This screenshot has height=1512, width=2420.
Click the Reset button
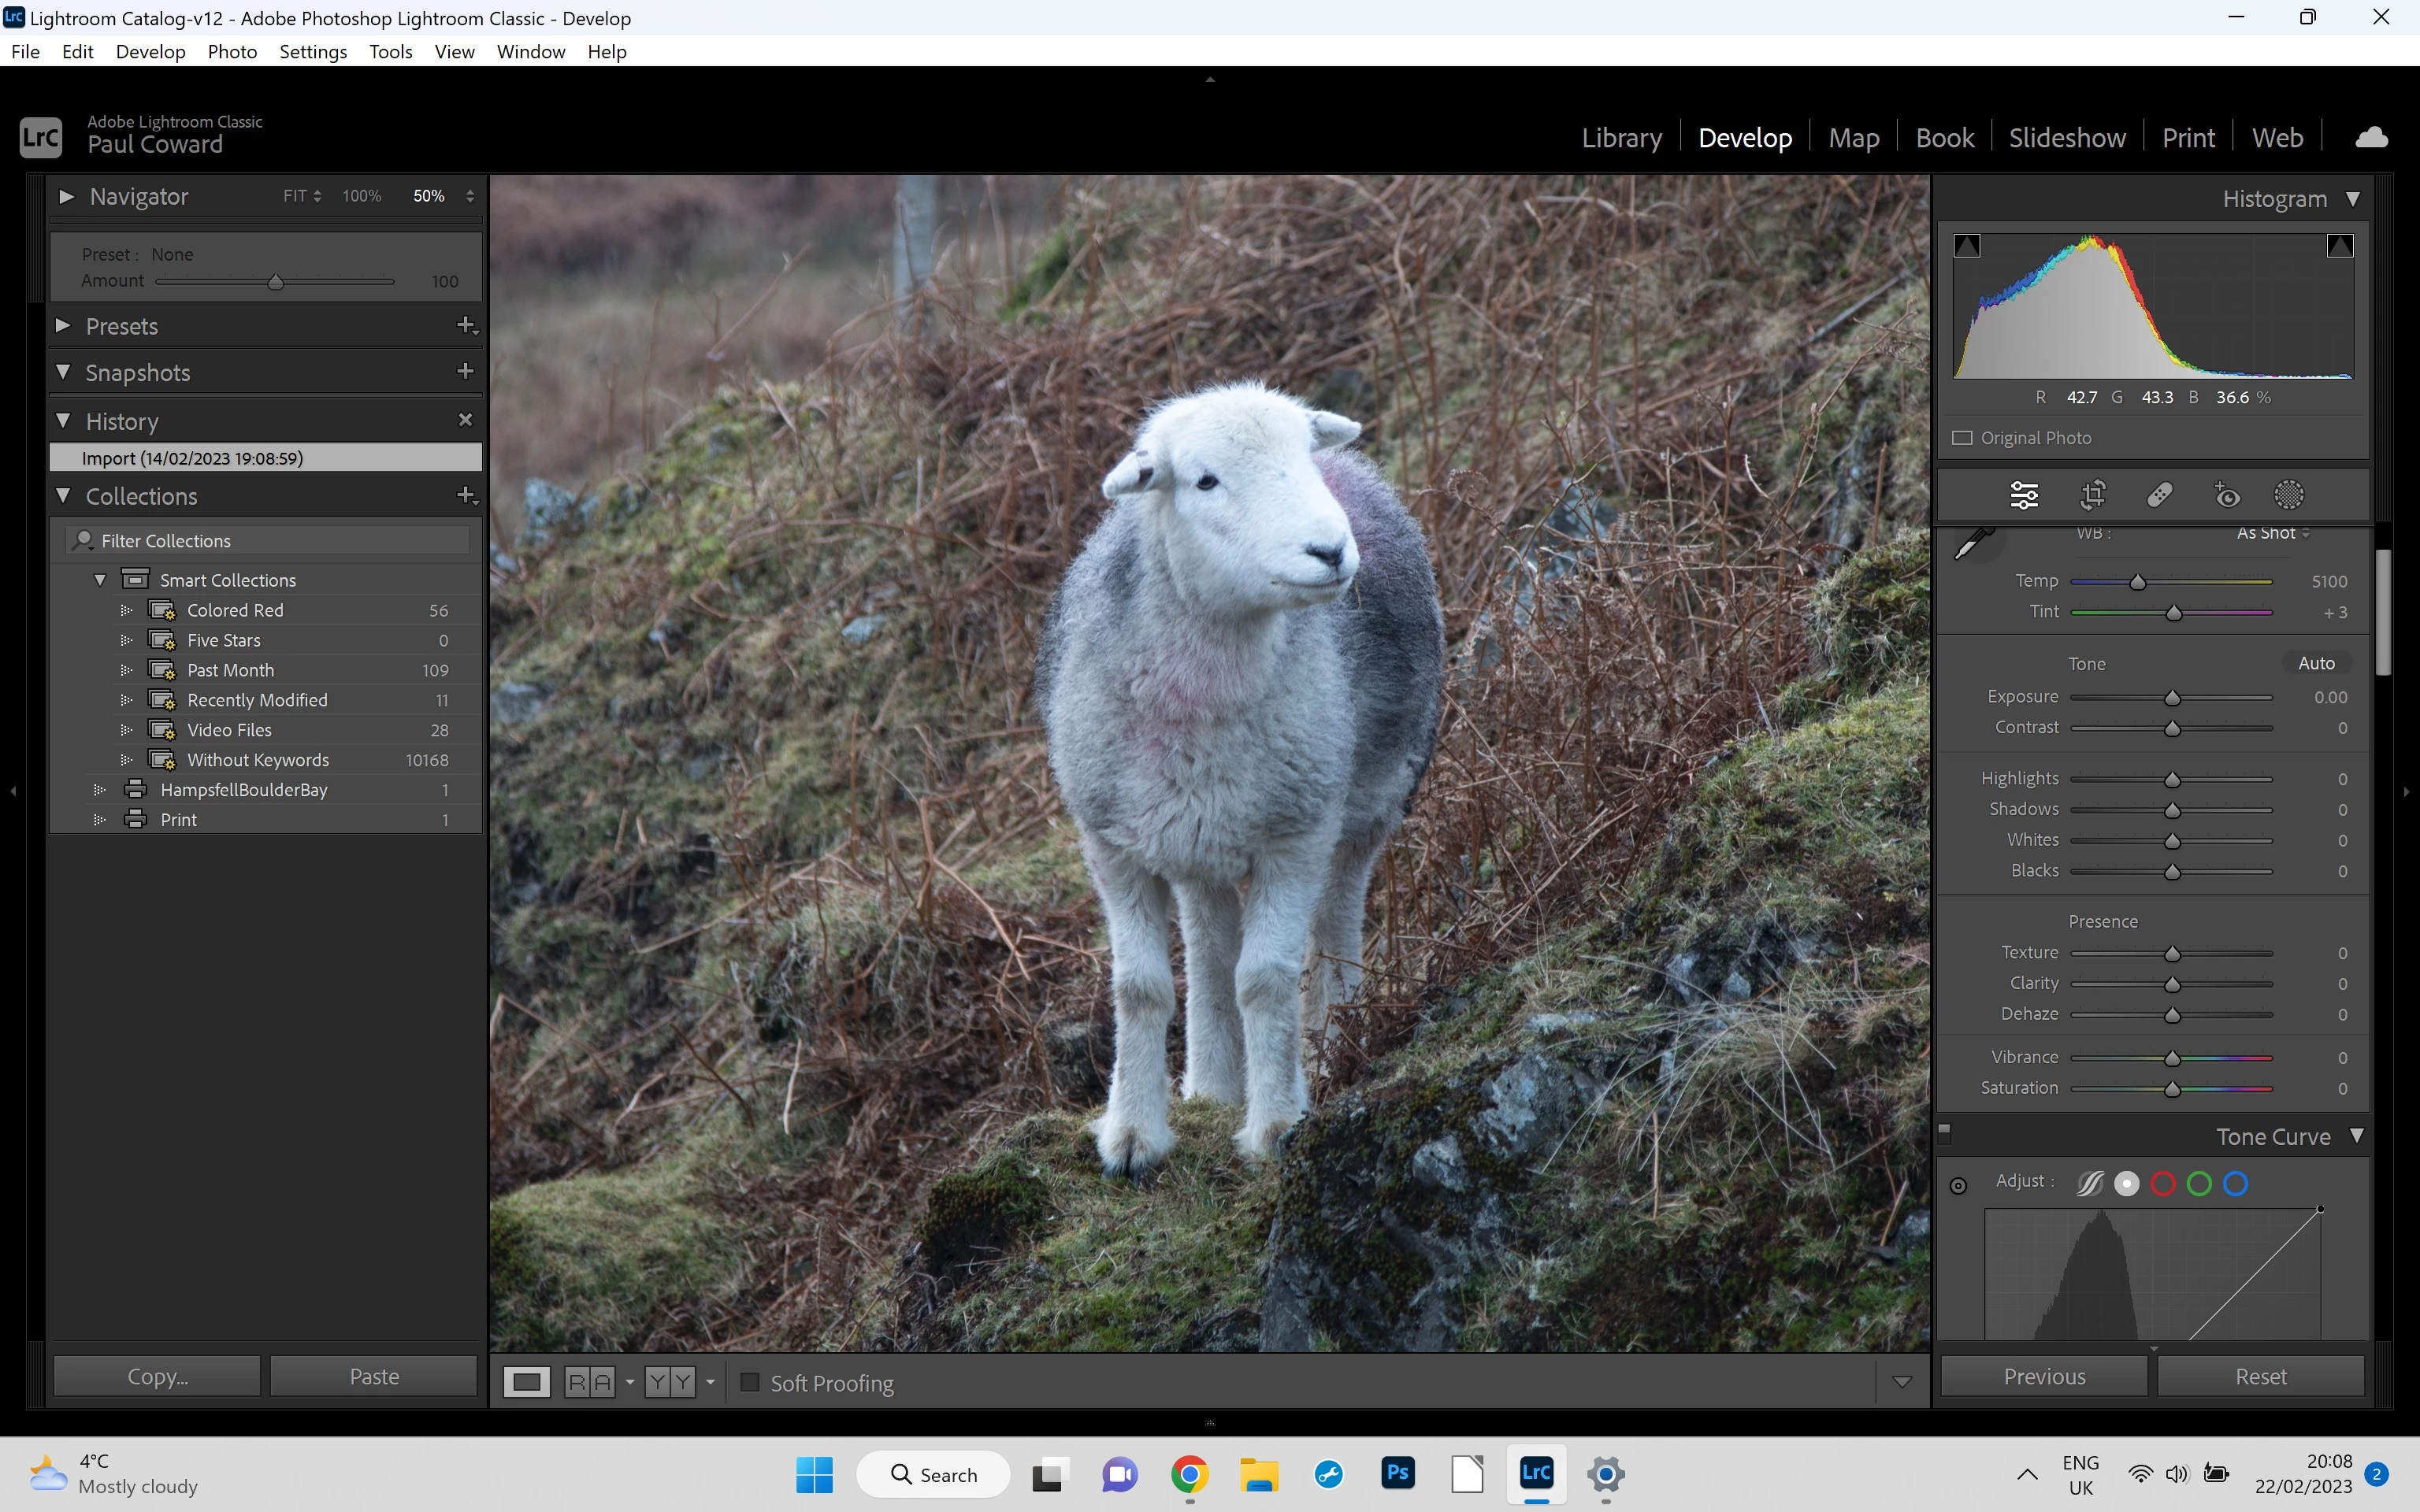pyautogui.click(x=2260, y=1377)
